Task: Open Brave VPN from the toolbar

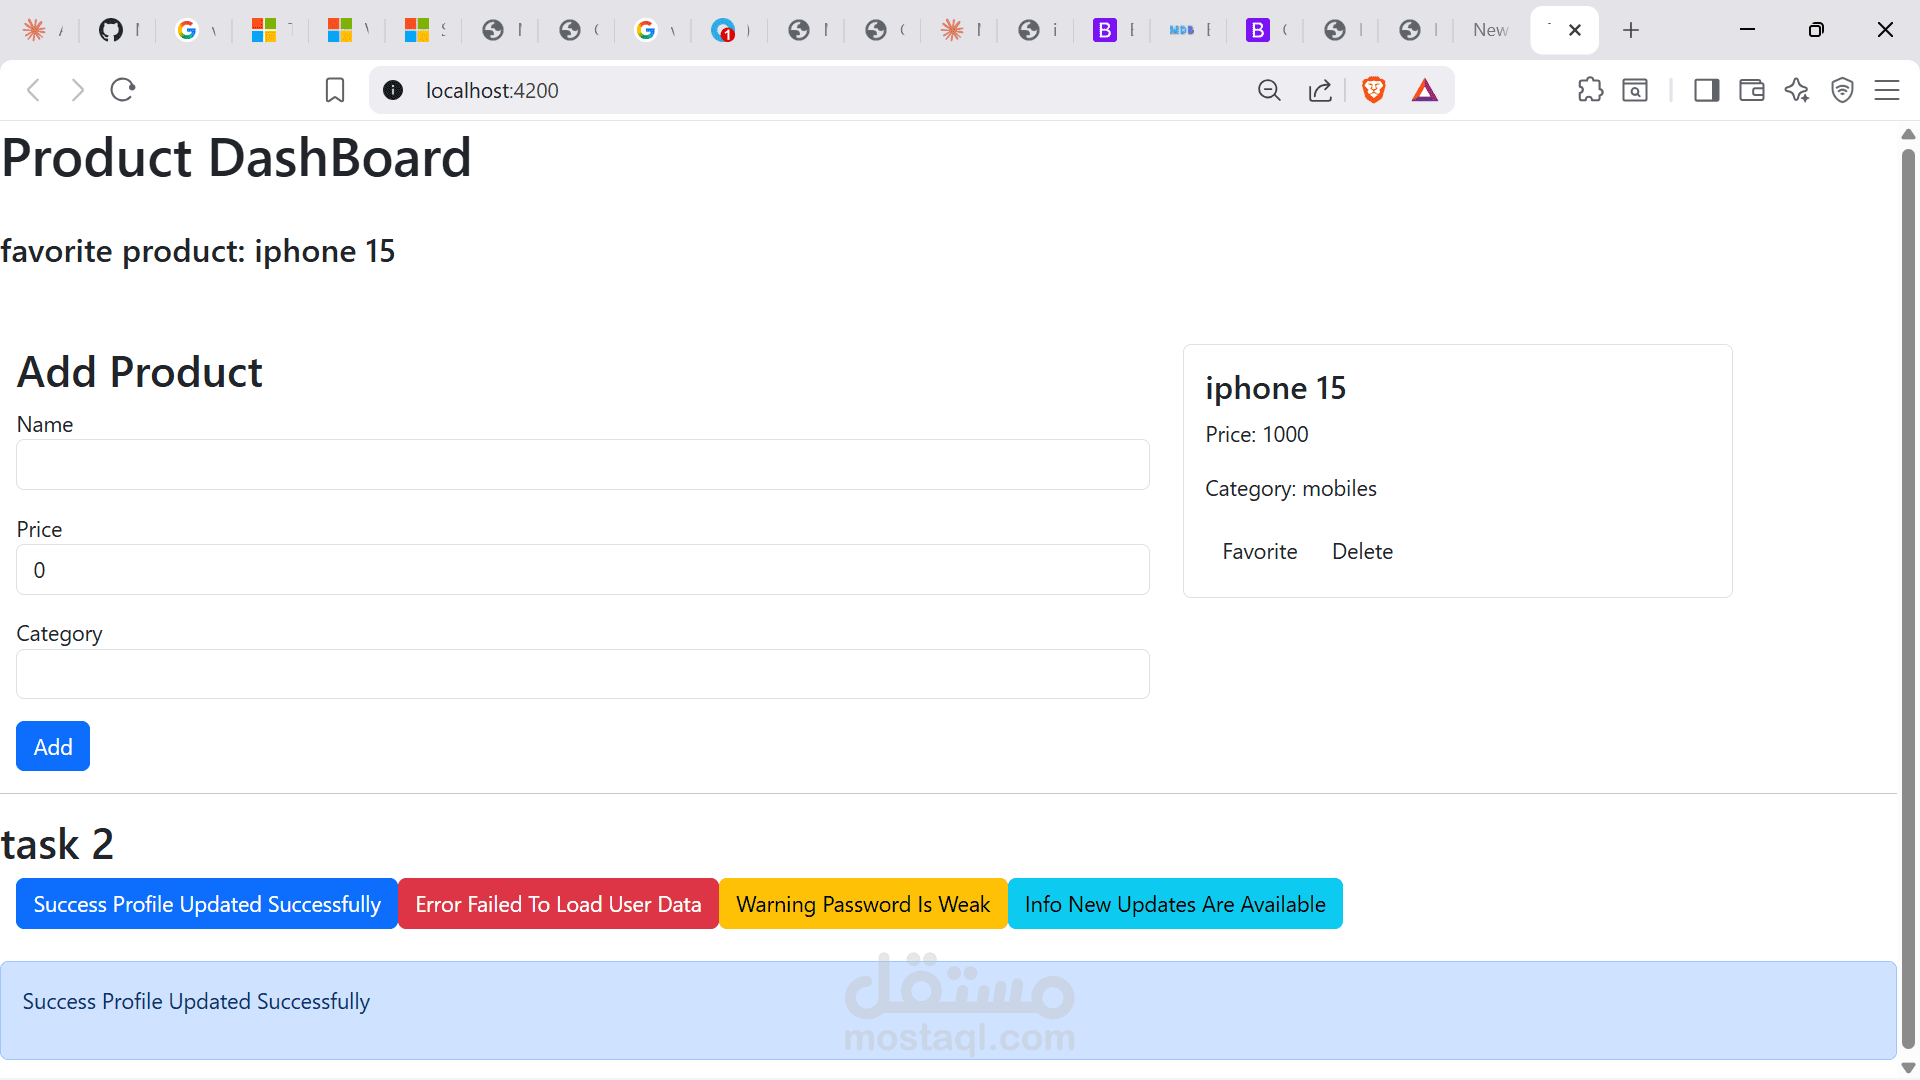Action: click(x=1843, y=90)
